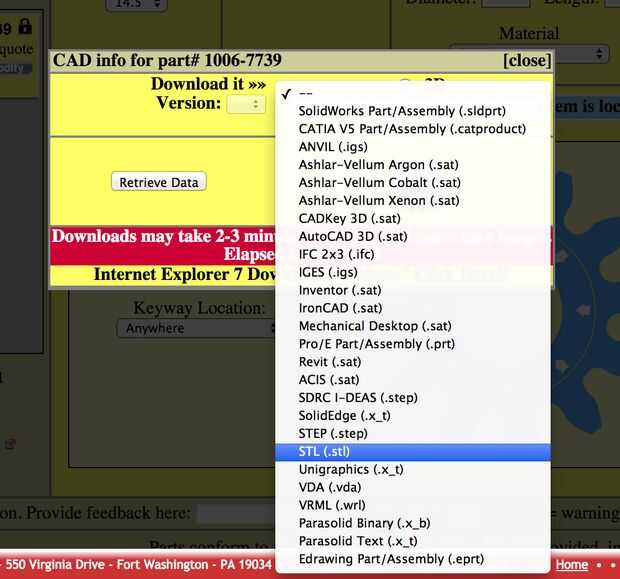Choose STEP (.step) format
The image size is (620, 579).
(412, 433)
